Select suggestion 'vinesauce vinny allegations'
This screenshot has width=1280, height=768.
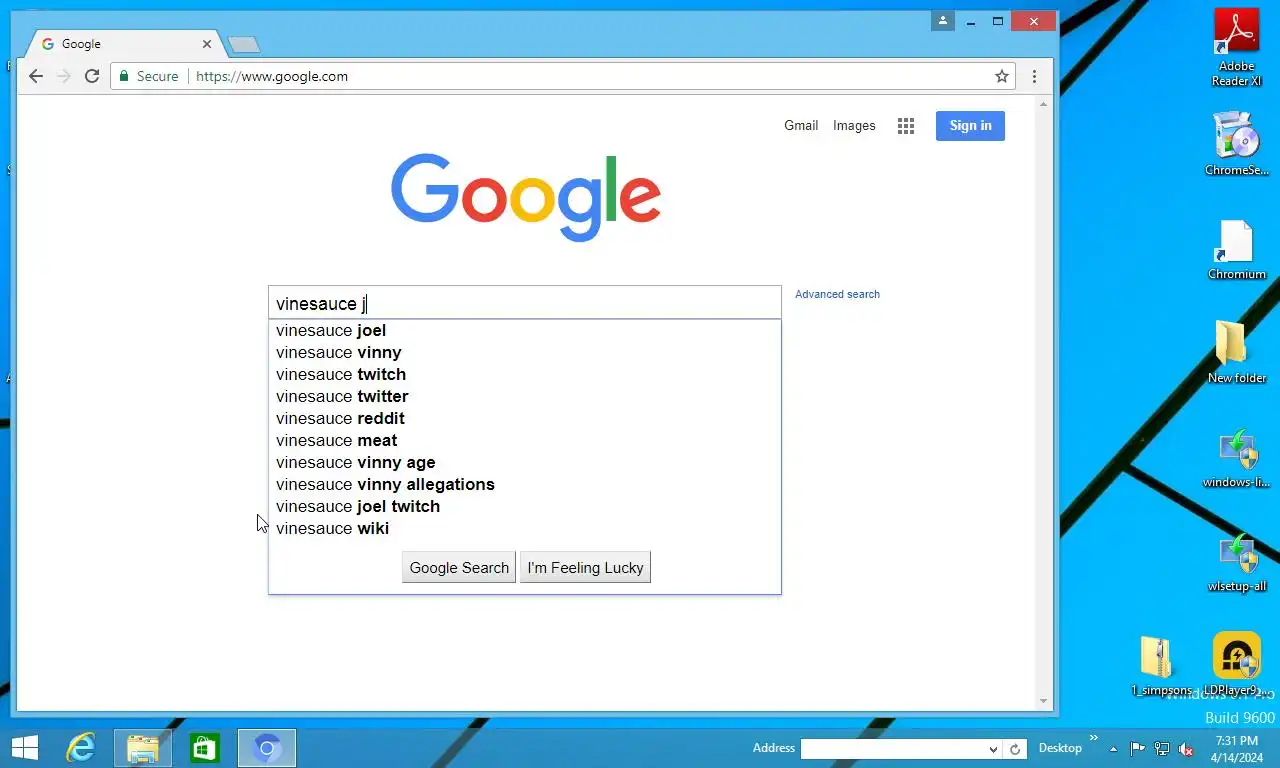[x=524, y=484]
